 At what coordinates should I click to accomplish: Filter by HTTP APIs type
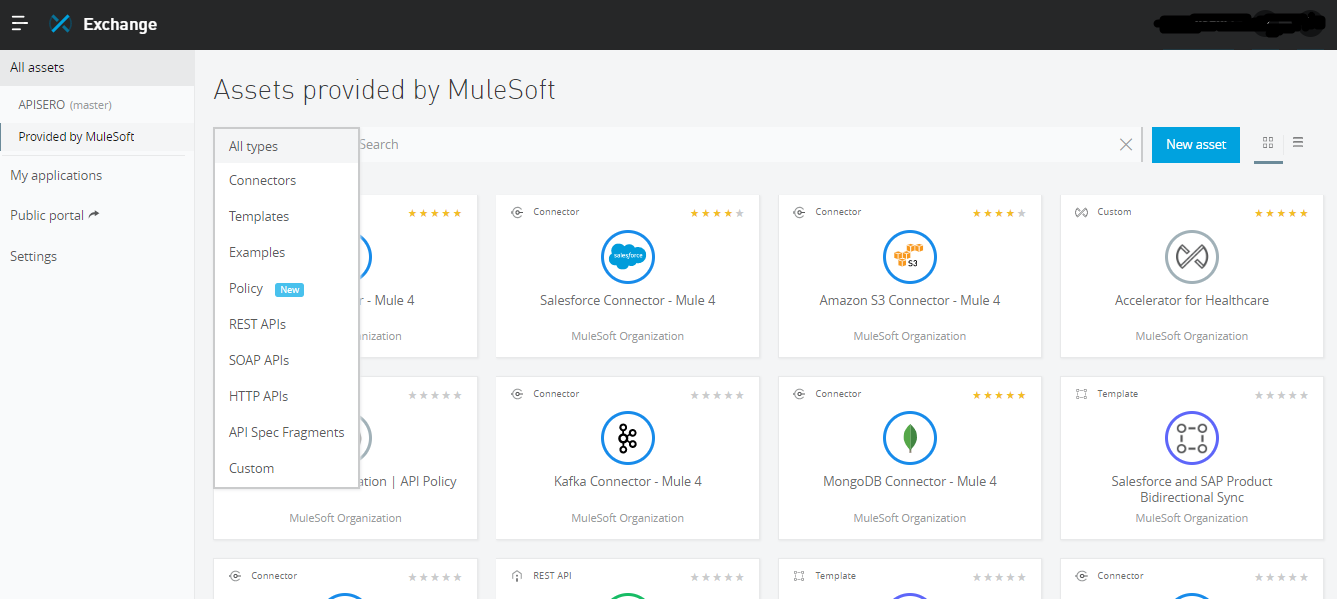pyautogui.click(x=286, y=396)
